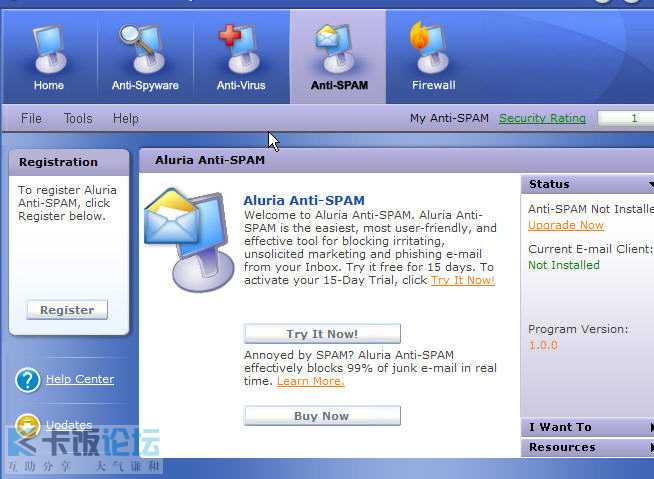
Task: Click the 1.0.0 program version link
Action: 543,345
